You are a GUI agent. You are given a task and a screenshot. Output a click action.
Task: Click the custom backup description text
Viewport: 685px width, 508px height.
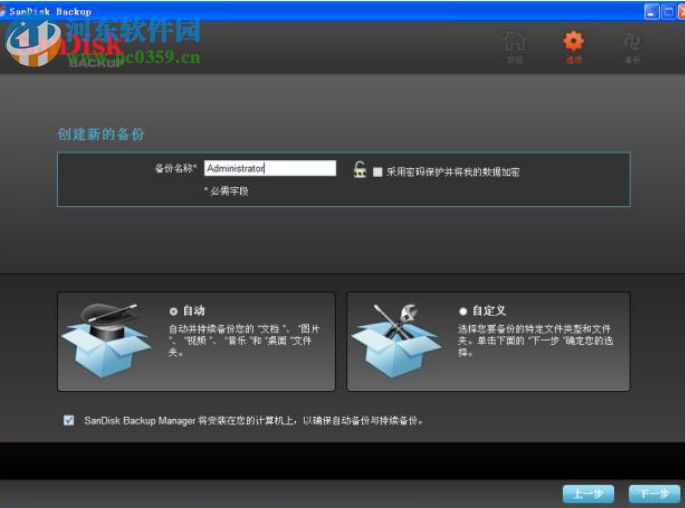tap(535, 340)
